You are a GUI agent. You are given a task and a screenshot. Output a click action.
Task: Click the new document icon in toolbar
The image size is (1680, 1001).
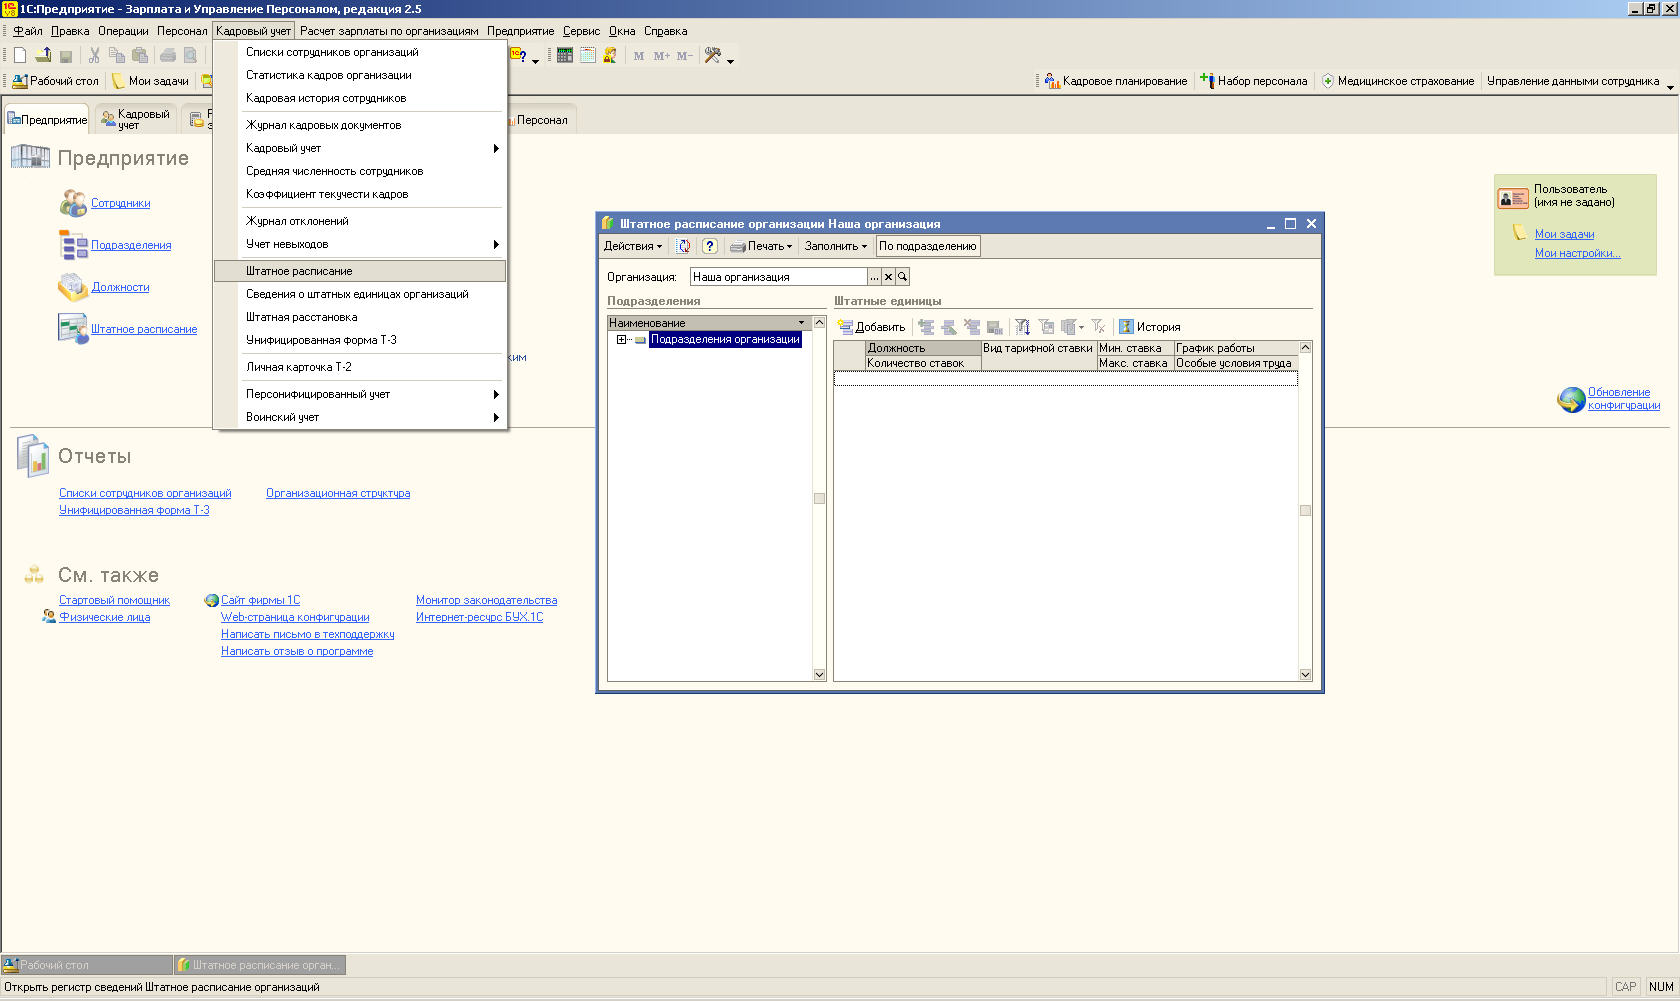pyautogui.click(x=19, y=56)
